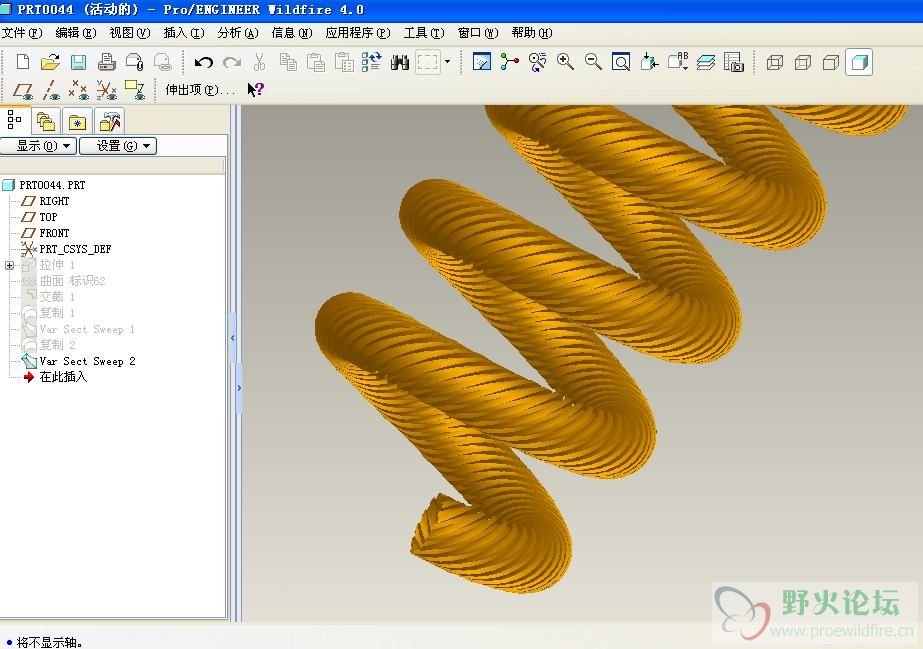Screen dimensions: 923x649
Task: Refit the model to the screen
Action: [x=621, y=62]
